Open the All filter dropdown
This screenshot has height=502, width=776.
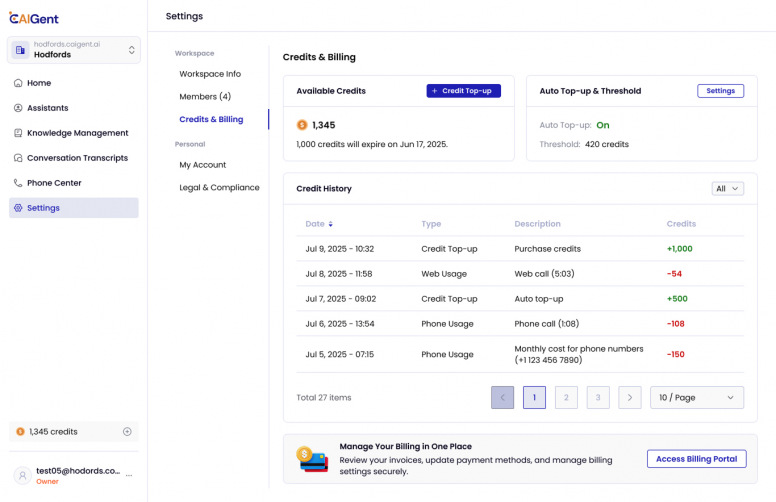(727, 188)
